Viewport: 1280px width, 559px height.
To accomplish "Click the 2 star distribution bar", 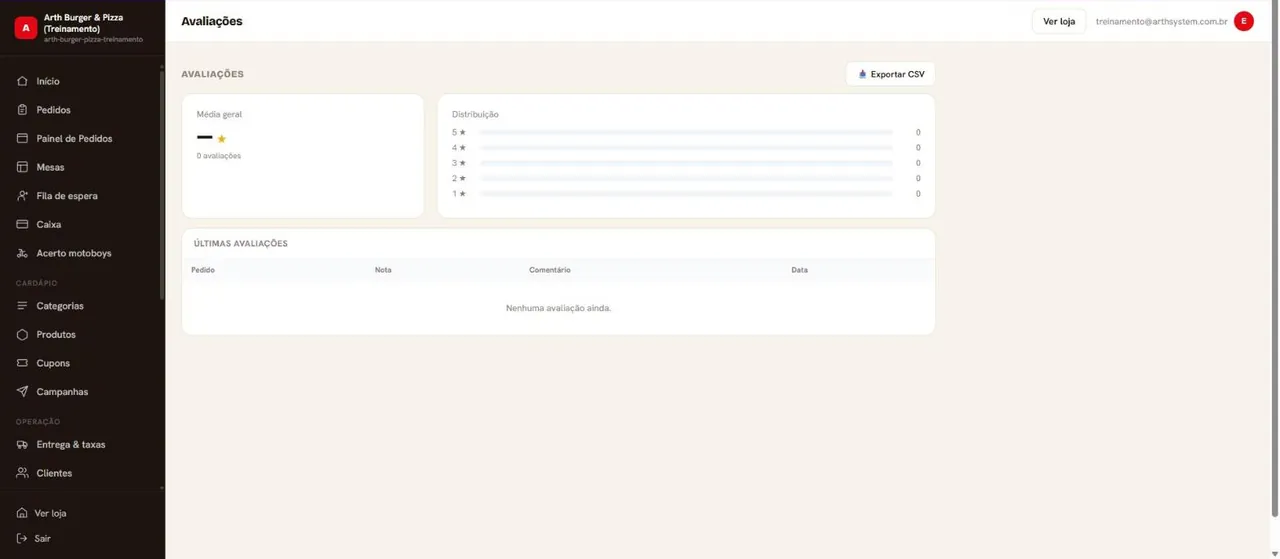I will 686,178.
